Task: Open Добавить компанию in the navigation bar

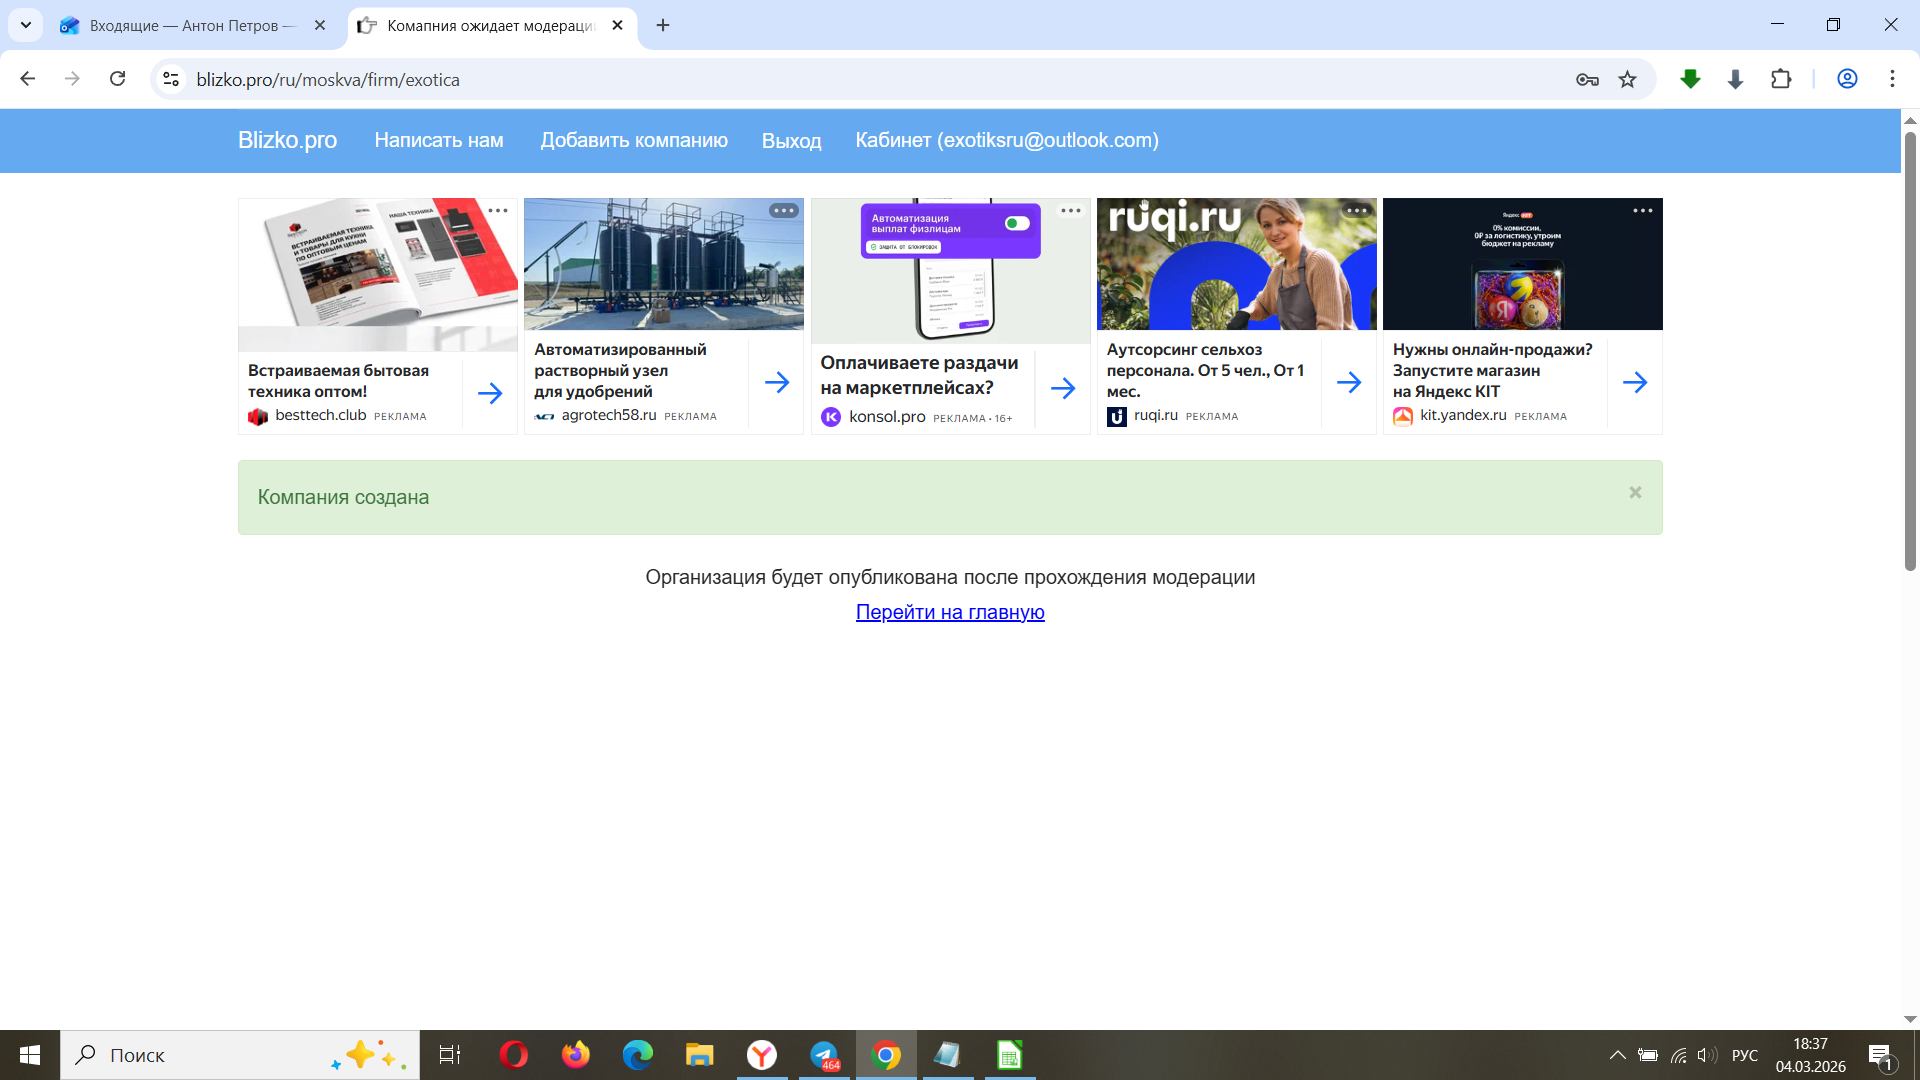Action: (x=634, y=141)
